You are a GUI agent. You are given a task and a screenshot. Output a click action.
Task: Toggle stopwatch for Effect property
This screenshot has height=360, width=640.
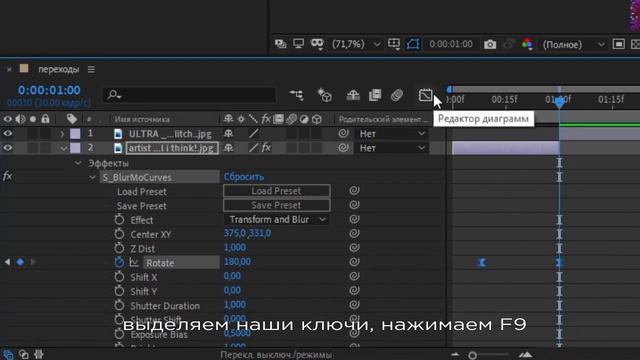tap(119, 220)
